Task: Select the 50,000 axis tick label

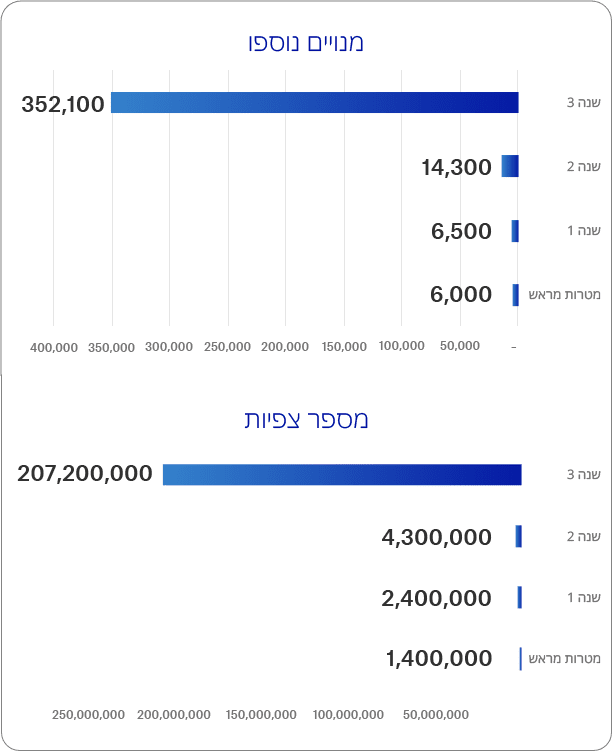Action: [x=459, y=347]
